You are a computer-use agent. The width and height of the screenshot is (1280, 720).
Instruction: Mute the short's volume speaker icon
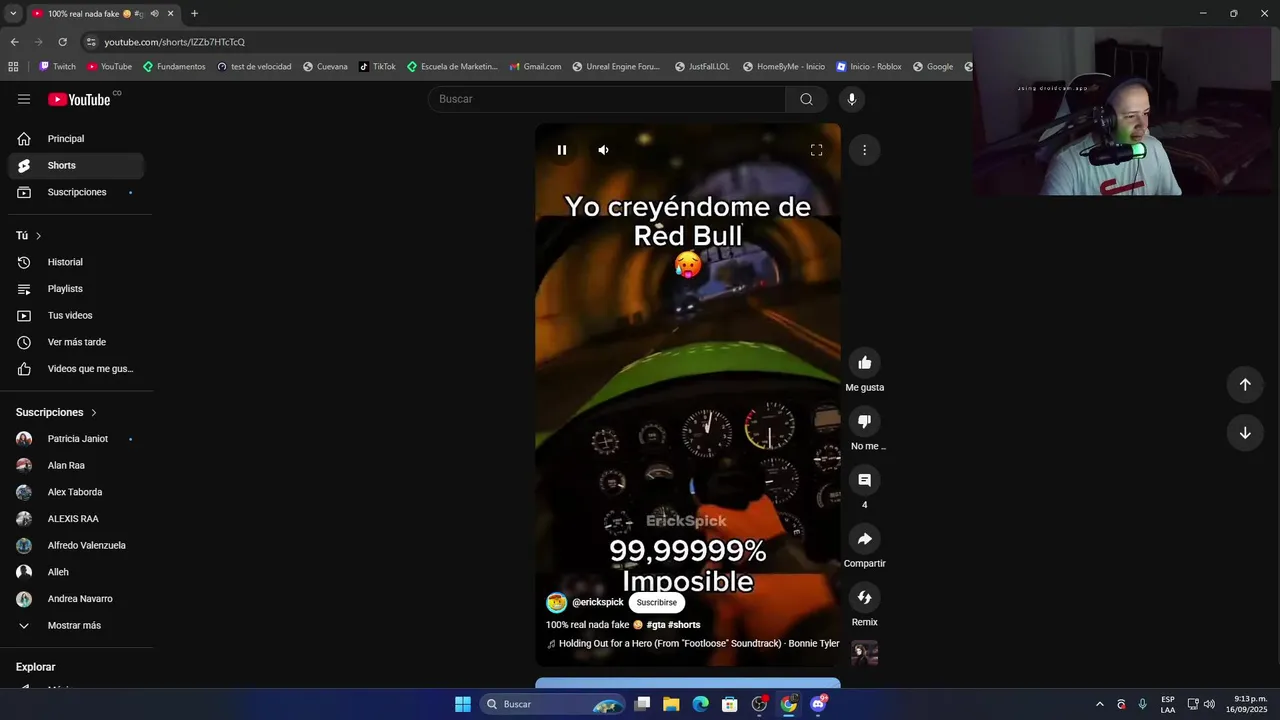click(x=603, y=150)
